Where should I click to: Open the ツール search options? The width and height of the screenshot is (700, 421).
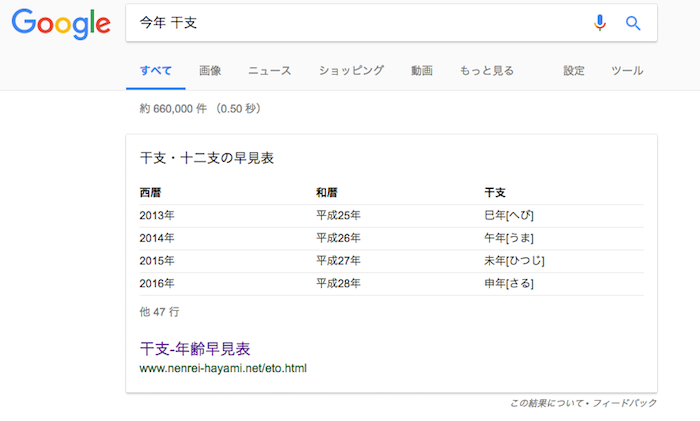pyautogui.click(x=627, y=71)
